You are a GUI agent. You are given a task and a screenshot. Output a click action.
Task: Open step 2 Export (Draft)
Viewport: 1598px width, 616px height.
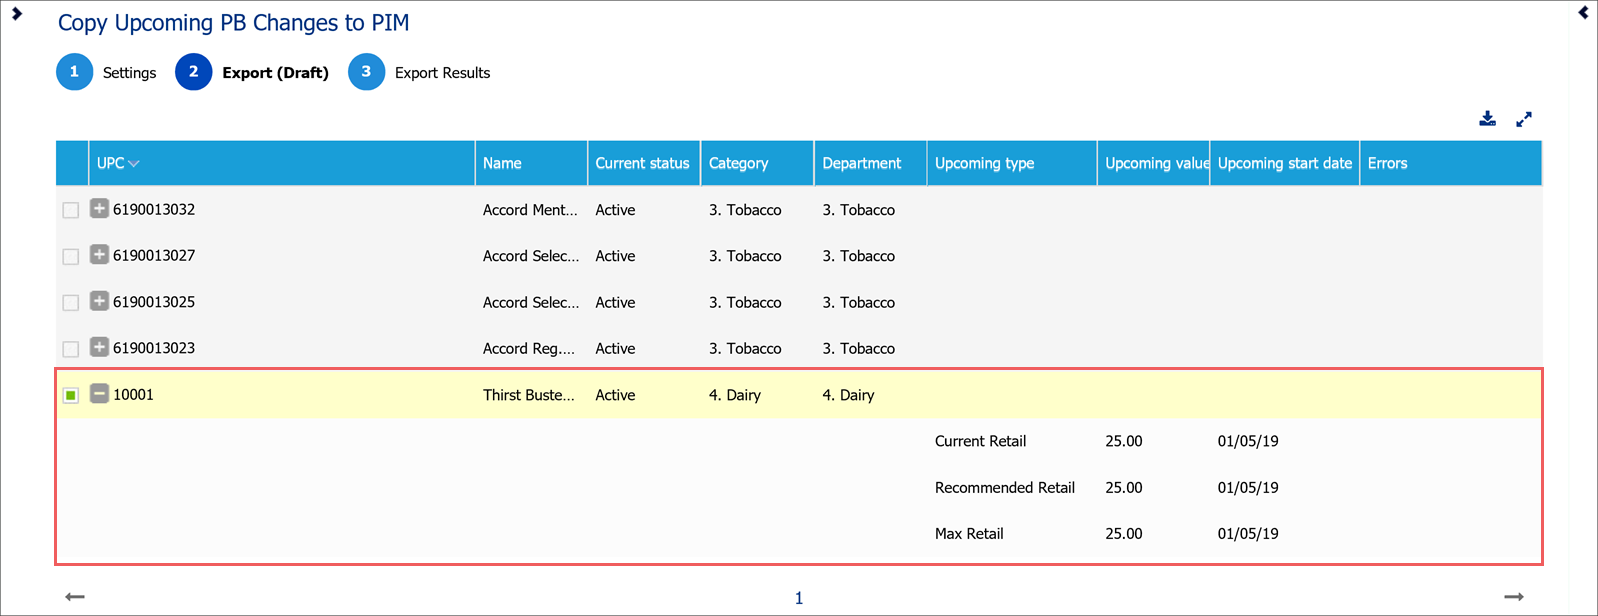tap(252, 72)
